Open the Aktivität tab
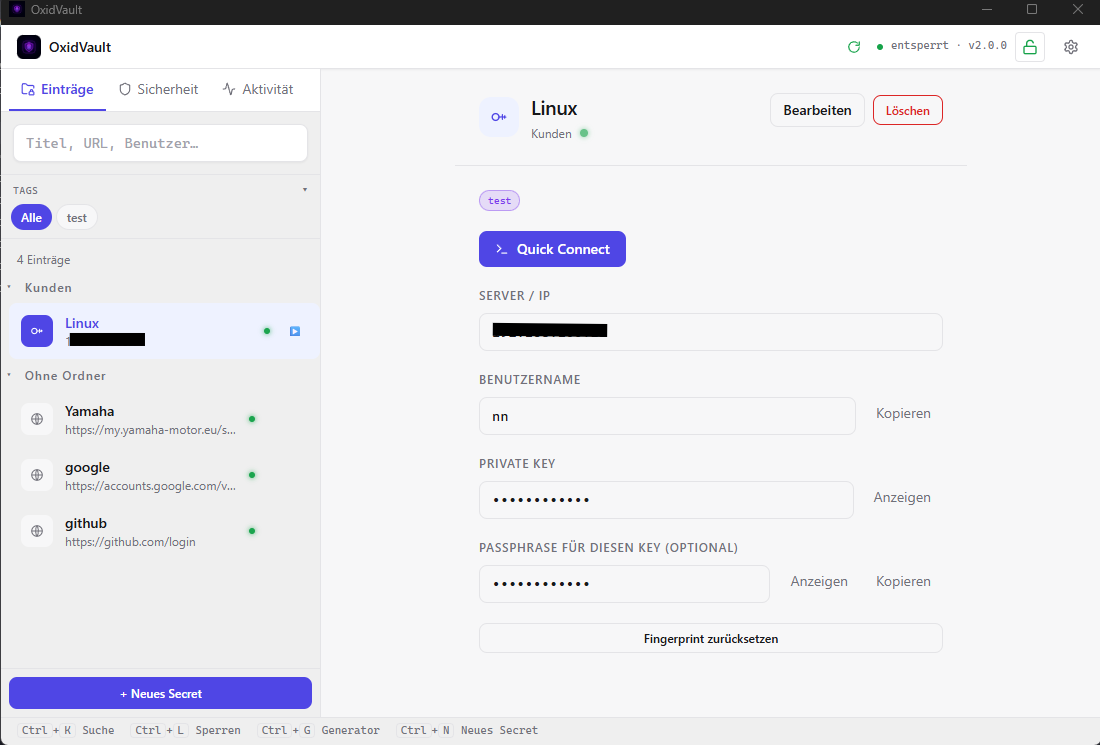 click(x=257, y=89)
